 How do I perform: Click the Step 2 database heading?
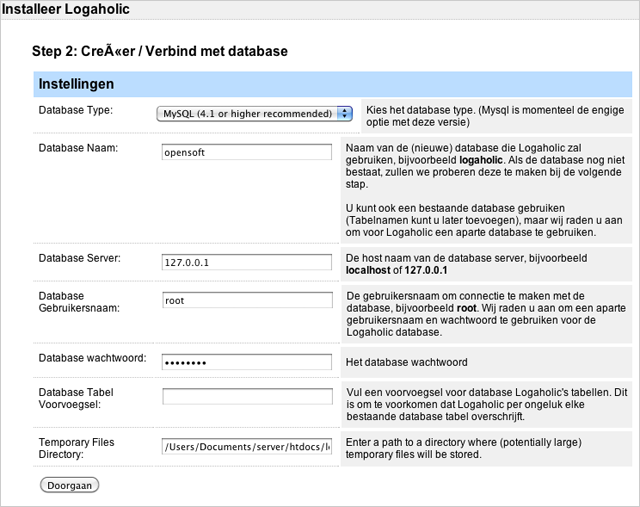(x=160, y=51)
